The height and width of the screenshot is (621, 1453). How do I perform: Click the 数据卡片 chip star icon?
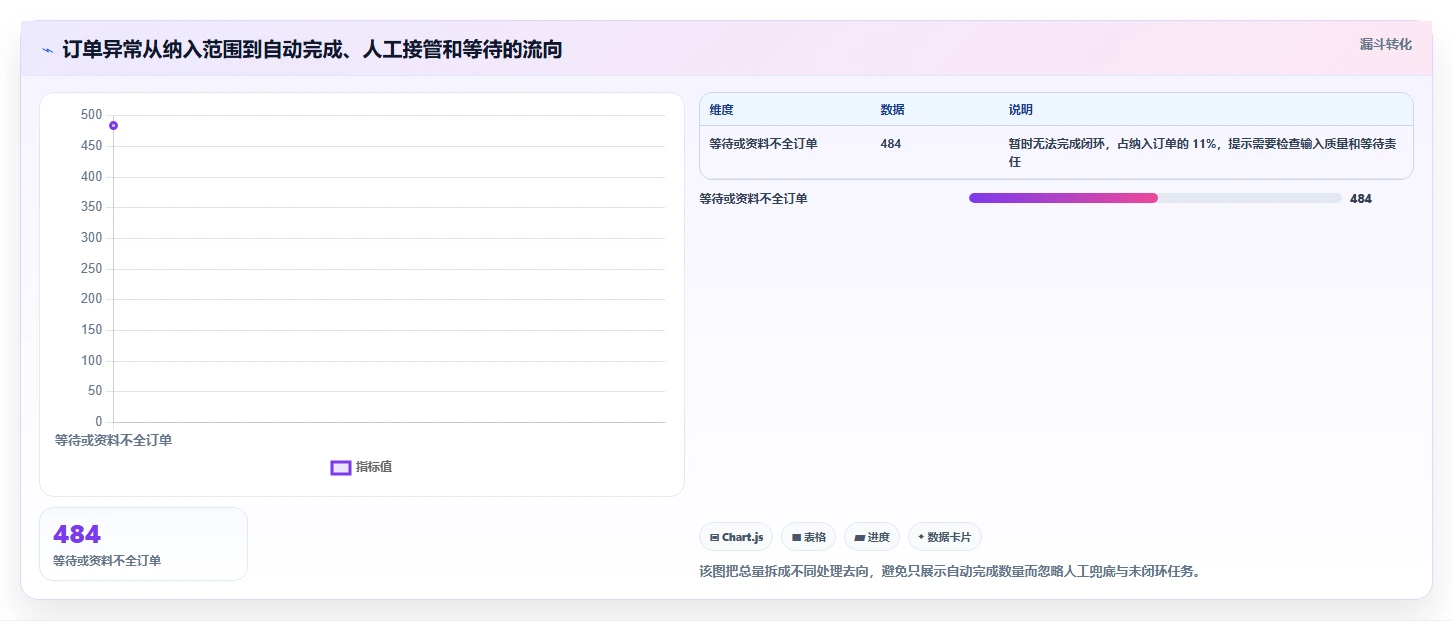(x=921, y=537)
